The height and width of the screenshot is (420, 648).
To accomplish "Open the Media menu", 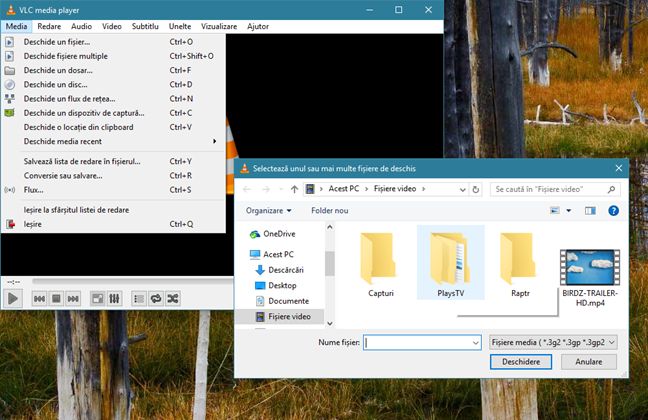I will click(x=17, y=26).
